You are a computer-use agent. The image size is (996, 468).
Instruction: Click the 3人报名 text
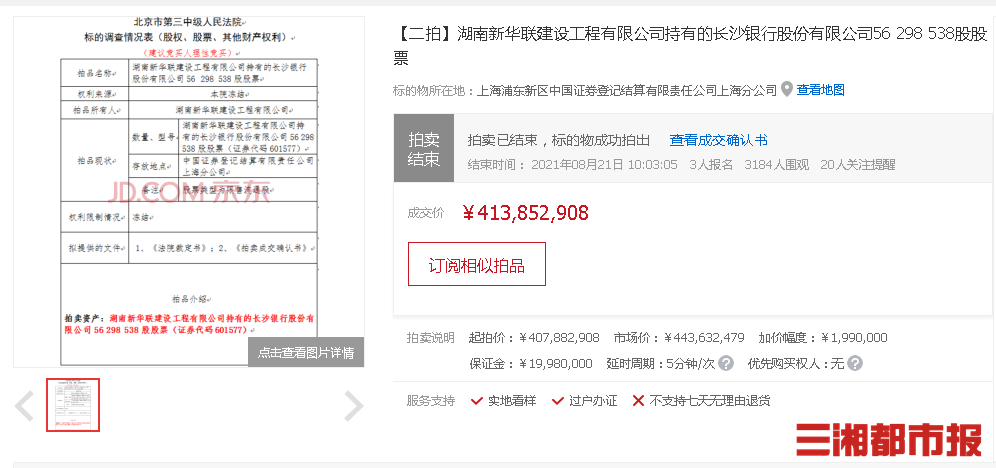click(711, 165)
